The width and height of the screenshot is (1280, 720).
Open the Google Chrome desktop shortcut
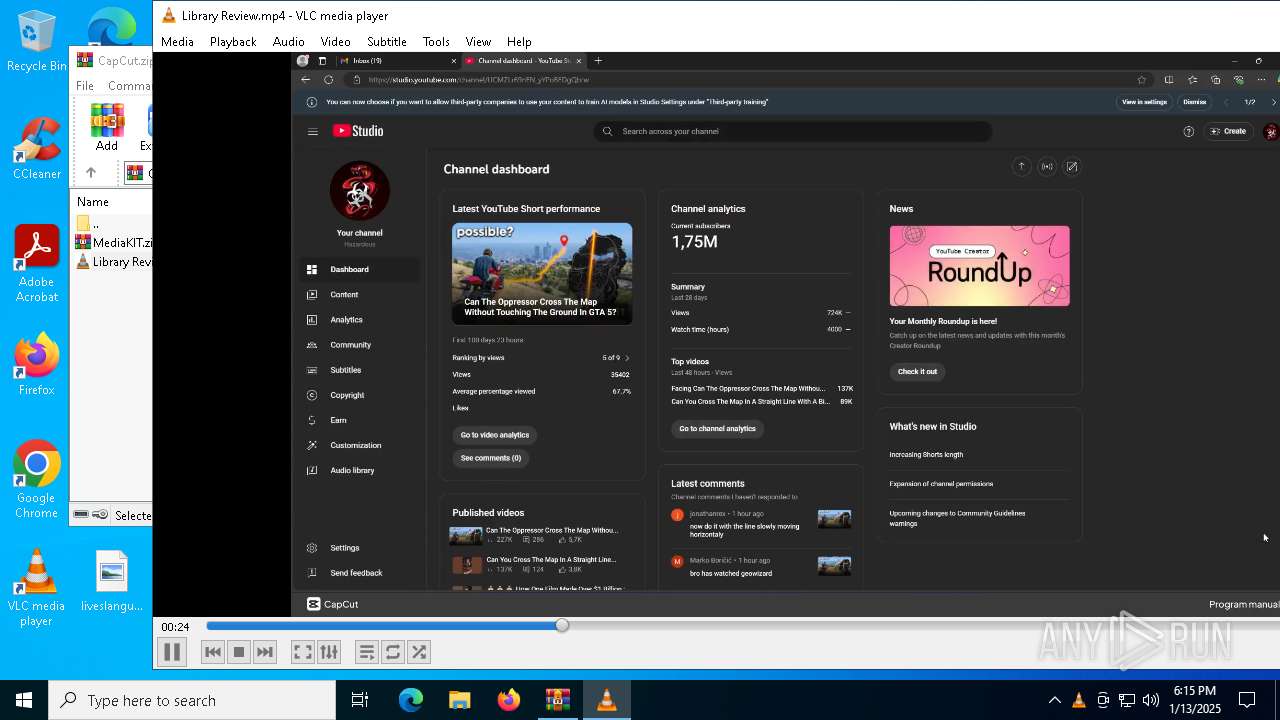click(36, 480)
